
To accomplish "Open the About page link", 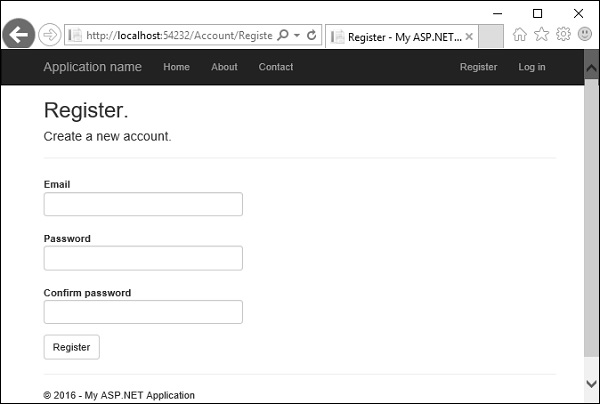I will click(x=224, y=67).
